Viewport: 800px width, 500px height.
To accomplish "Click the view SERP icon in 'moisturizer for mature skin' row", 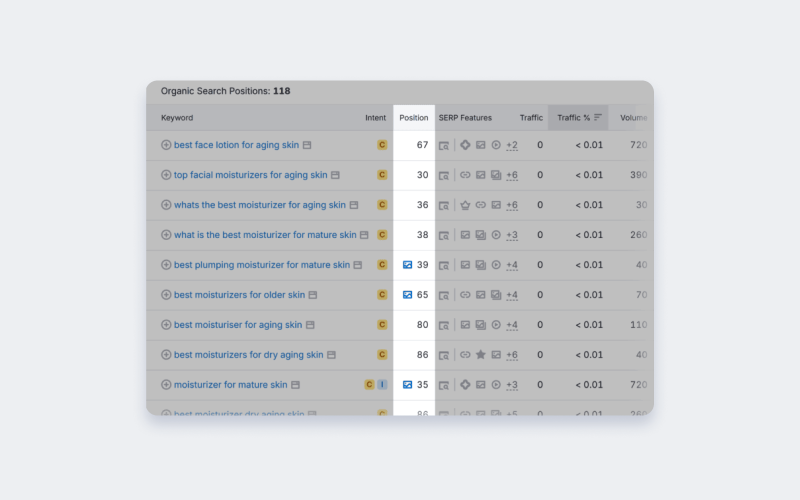I will (x=444, y=385).
